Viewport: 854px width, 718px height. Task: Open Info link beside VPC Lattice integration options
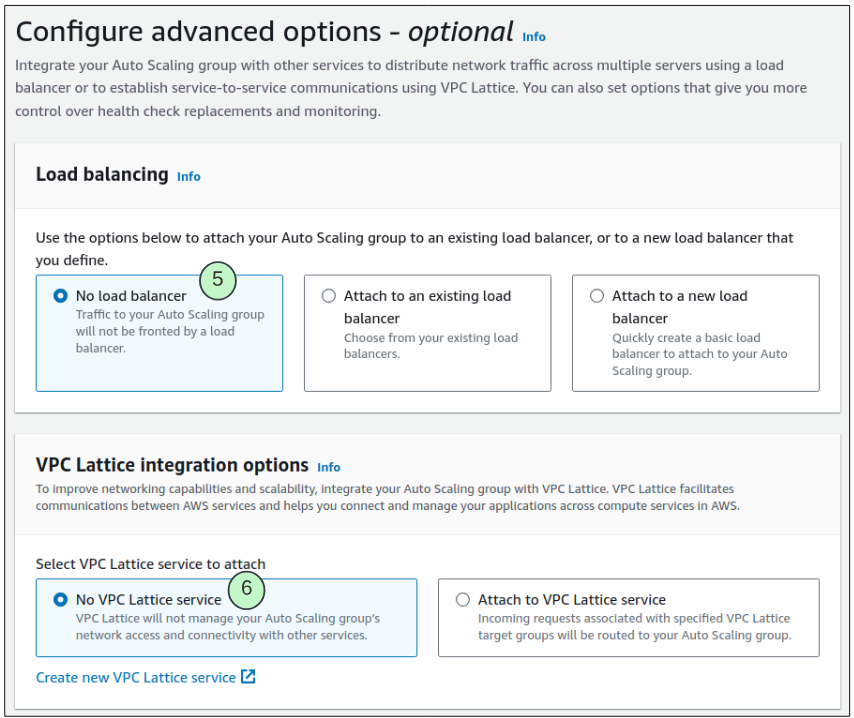(328, 467)
